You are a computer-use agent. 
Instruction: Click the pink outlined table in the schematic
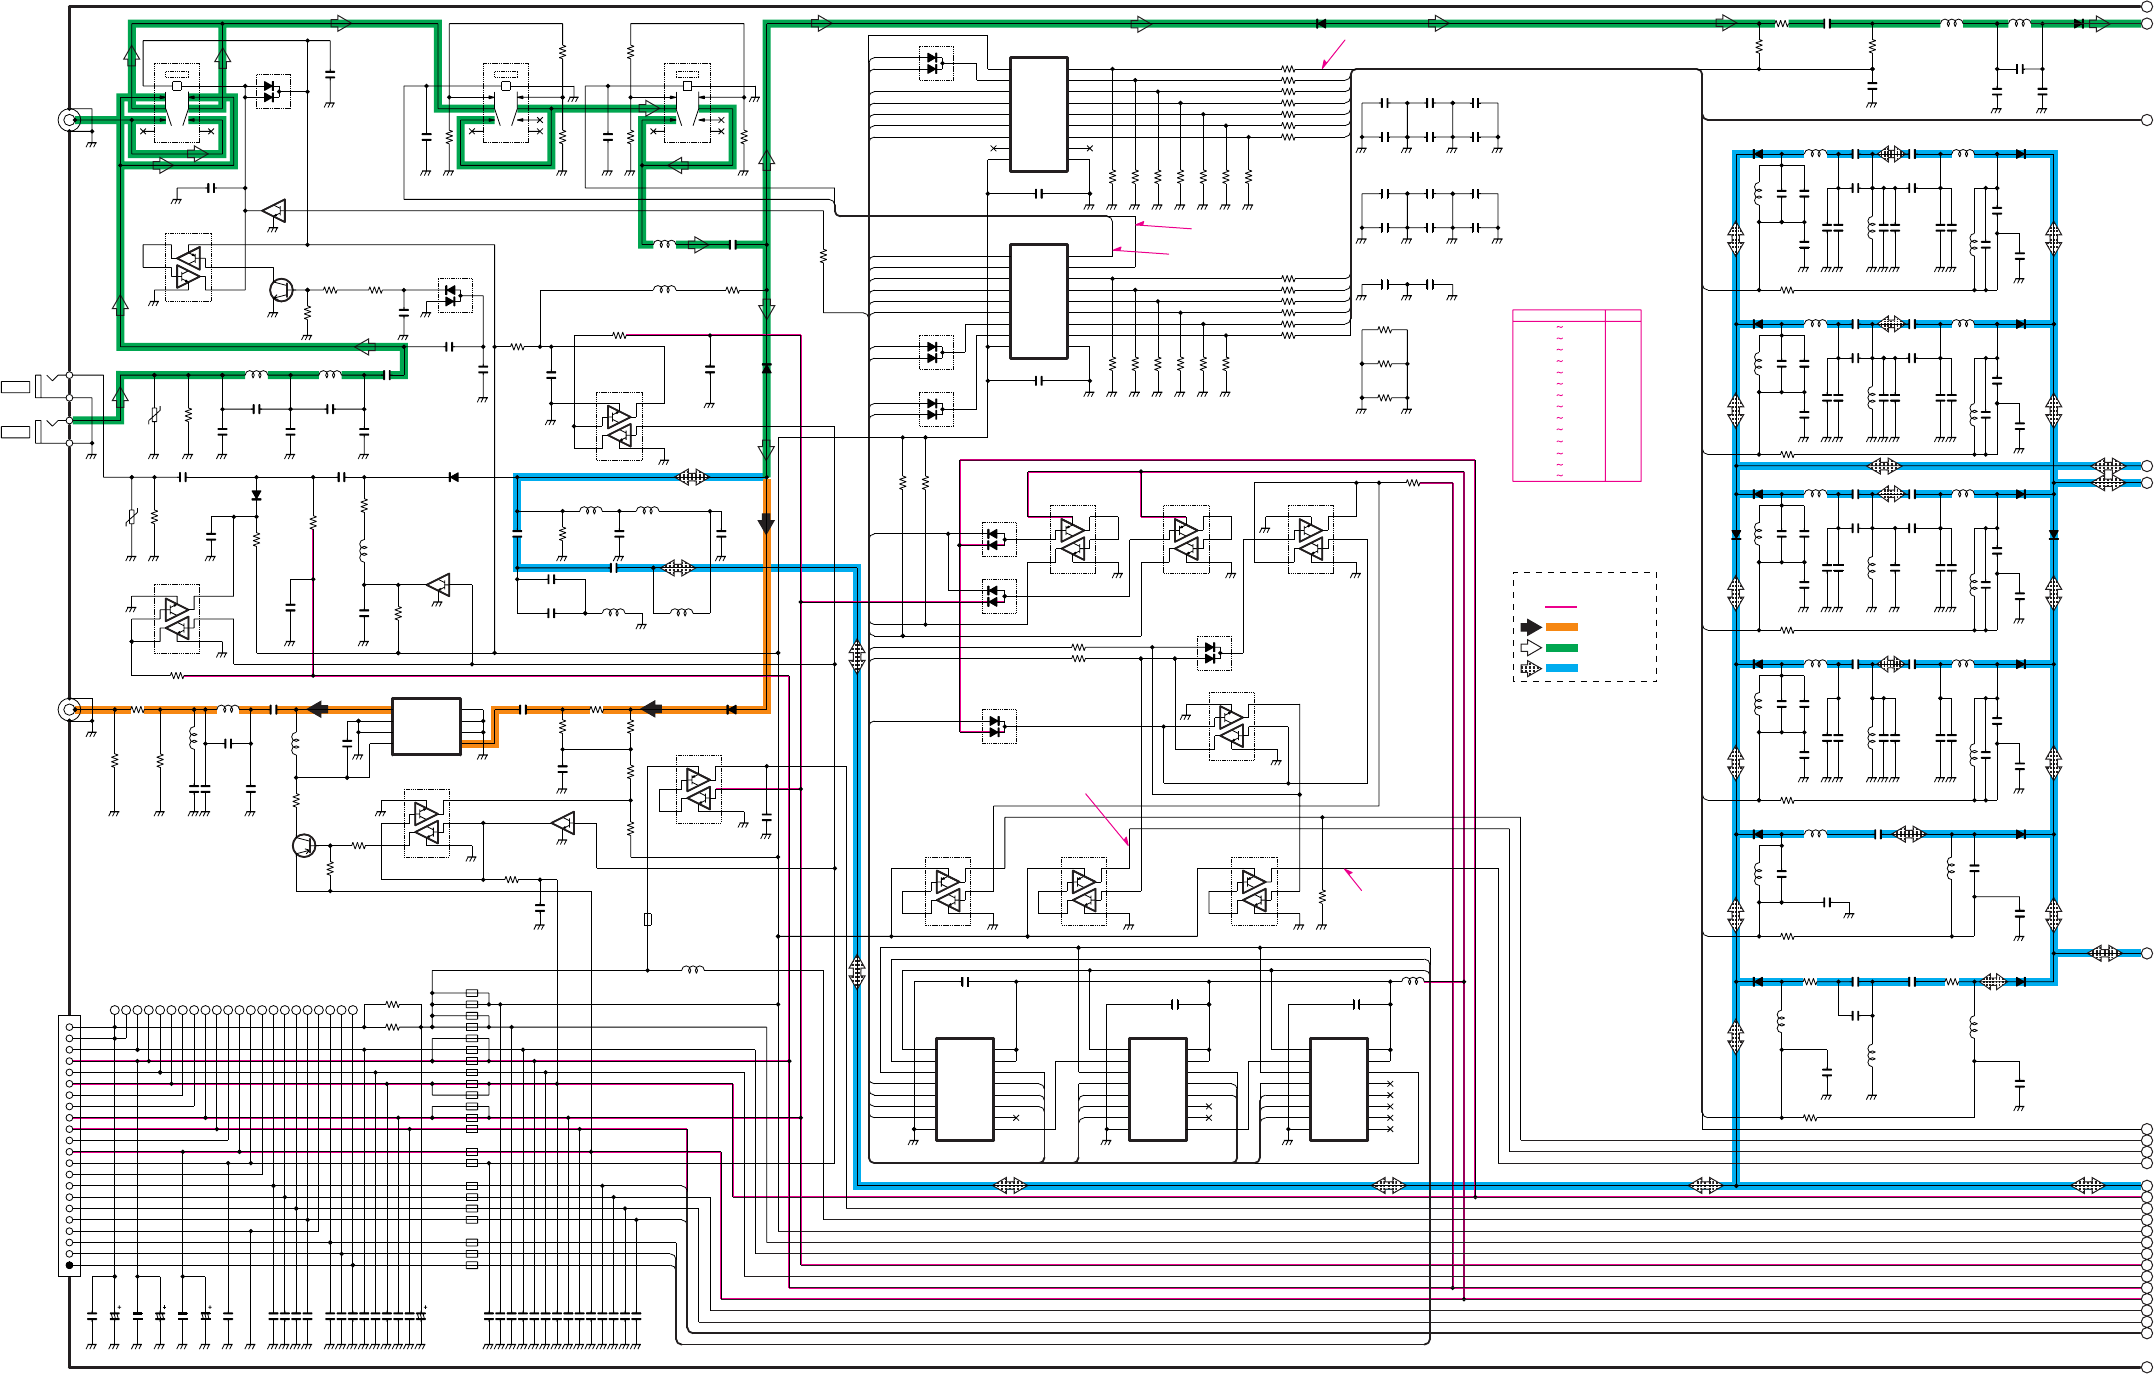(x=1577, y=396)
